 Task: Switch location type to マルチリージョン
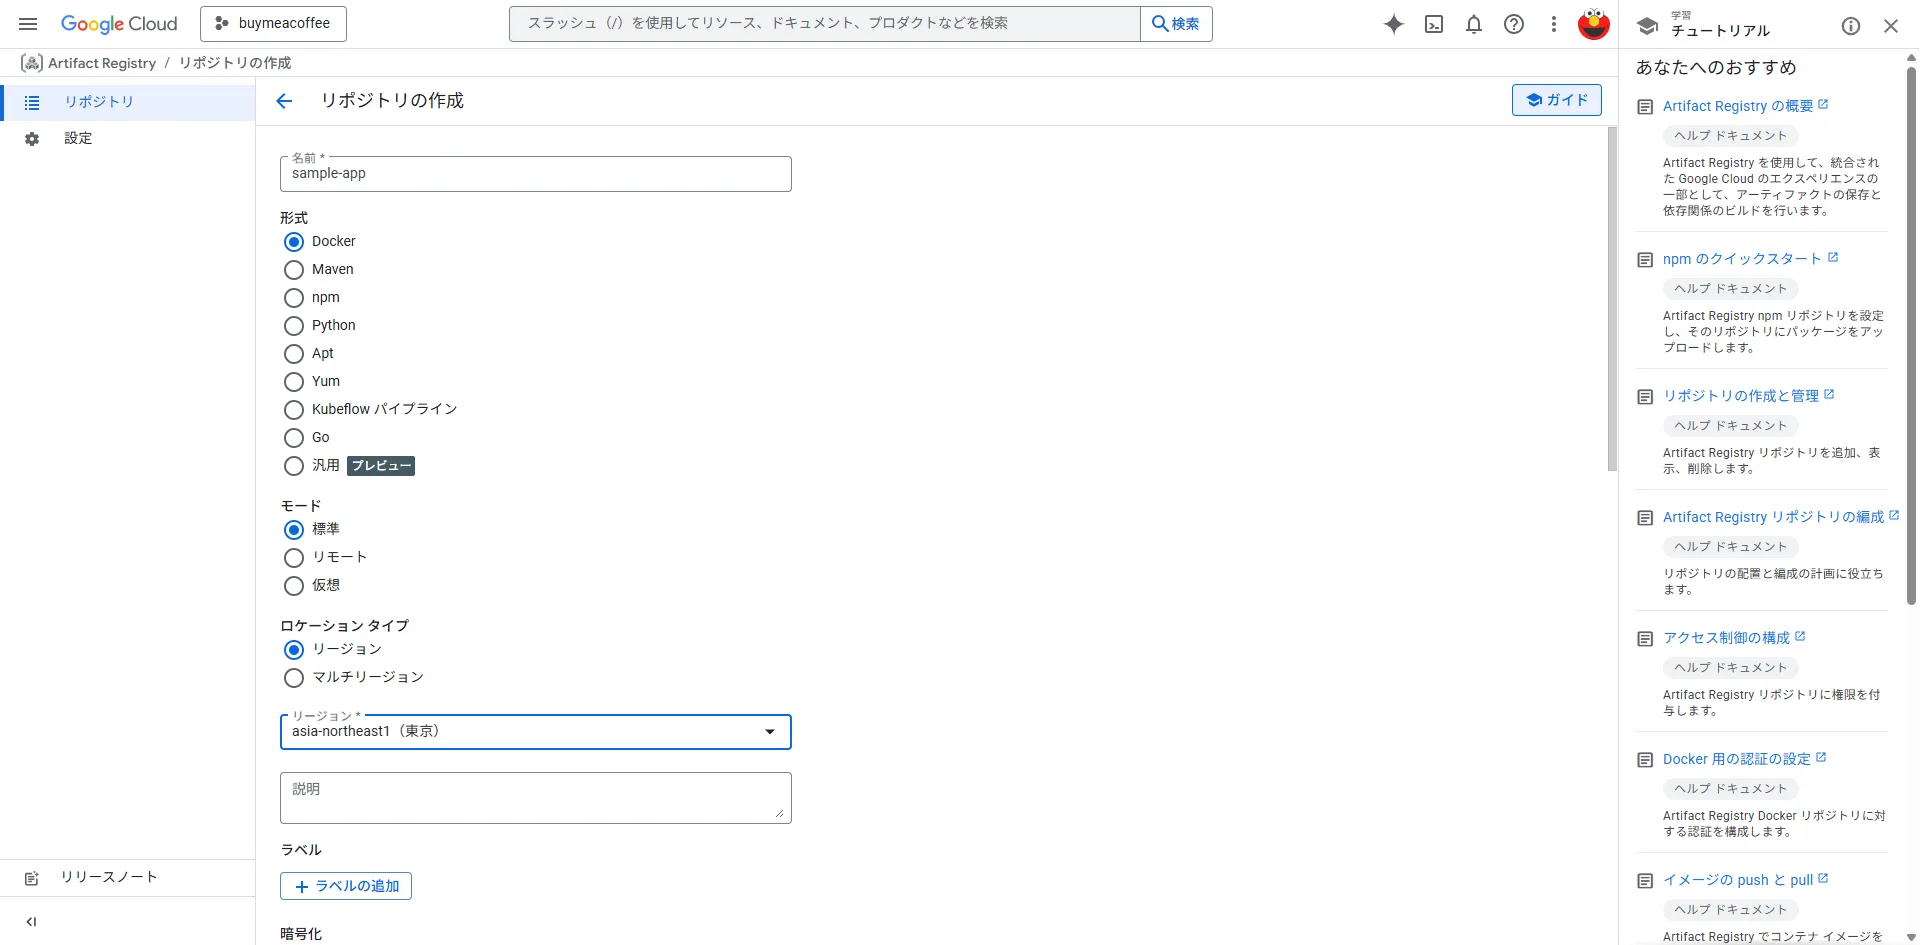(x=294, y=678)
